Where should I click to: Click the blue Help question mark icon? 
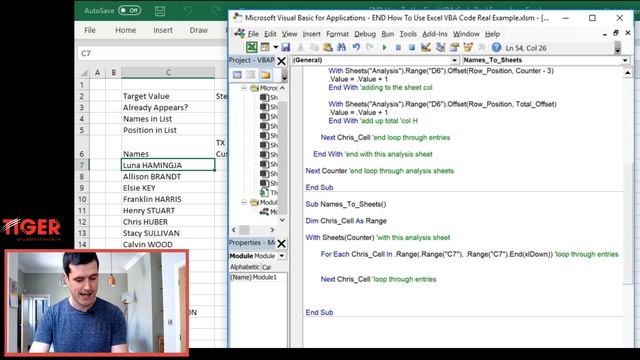click(x=496, y=47)
